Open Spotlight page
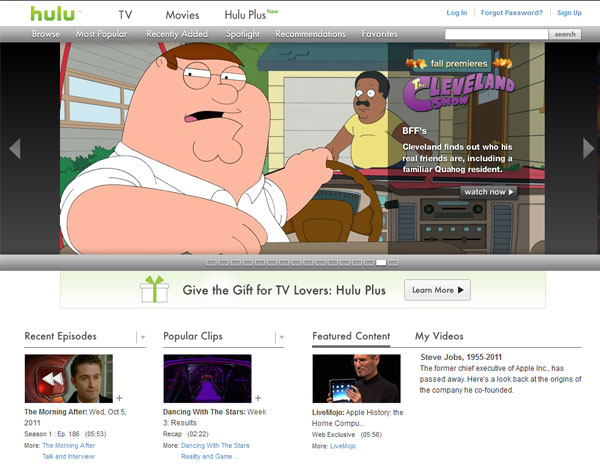 coord(243,34)
